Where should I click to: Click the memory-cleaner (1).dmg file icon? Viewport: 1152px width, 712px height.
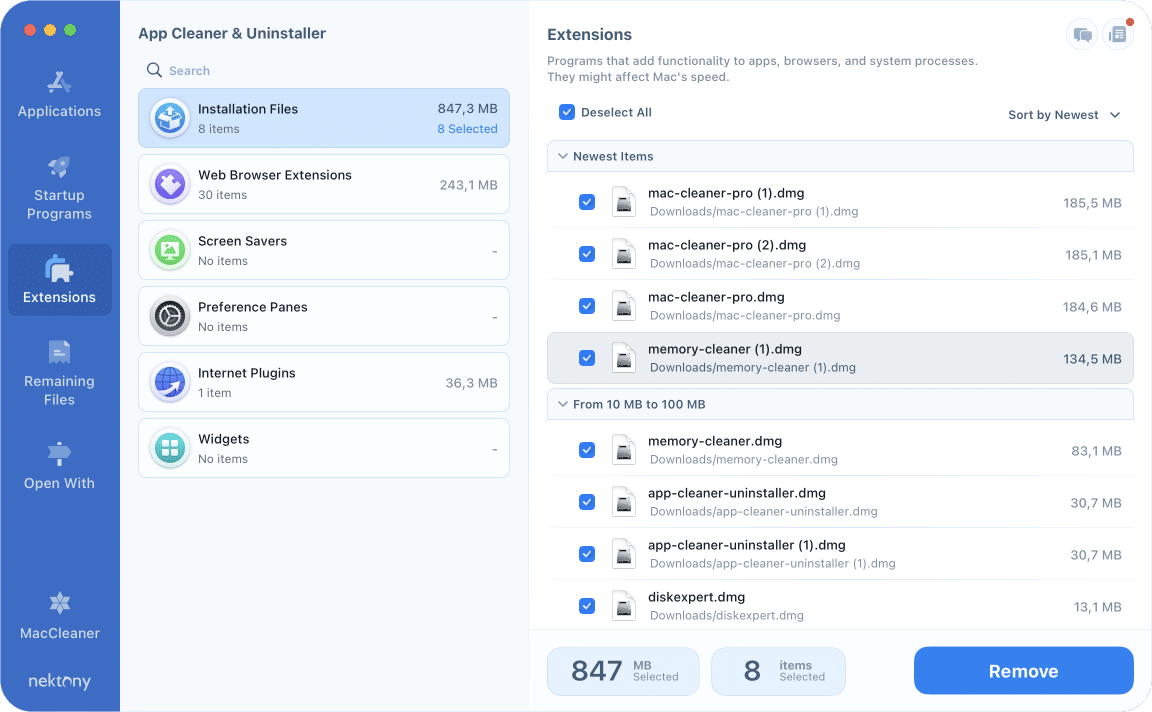click(x=624, y=358)
